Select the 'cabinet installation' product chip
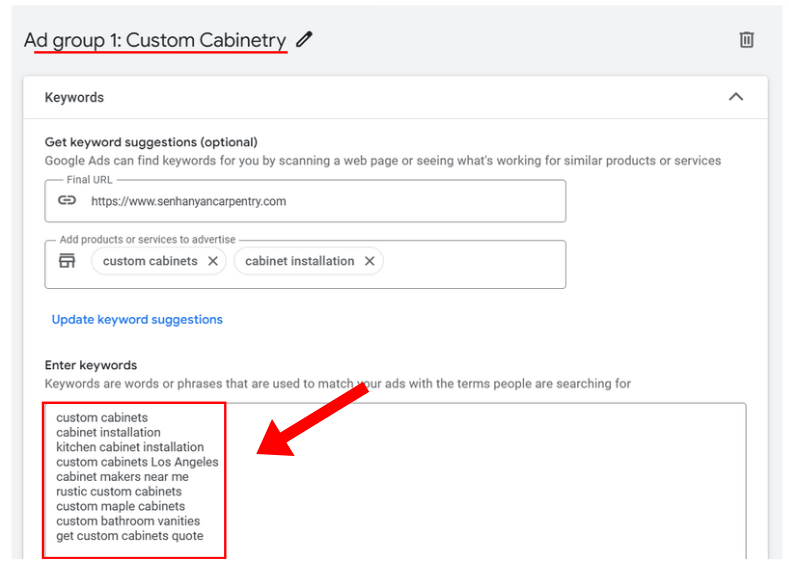The height and width of the screenshot is (580, 789). point(299,261)
